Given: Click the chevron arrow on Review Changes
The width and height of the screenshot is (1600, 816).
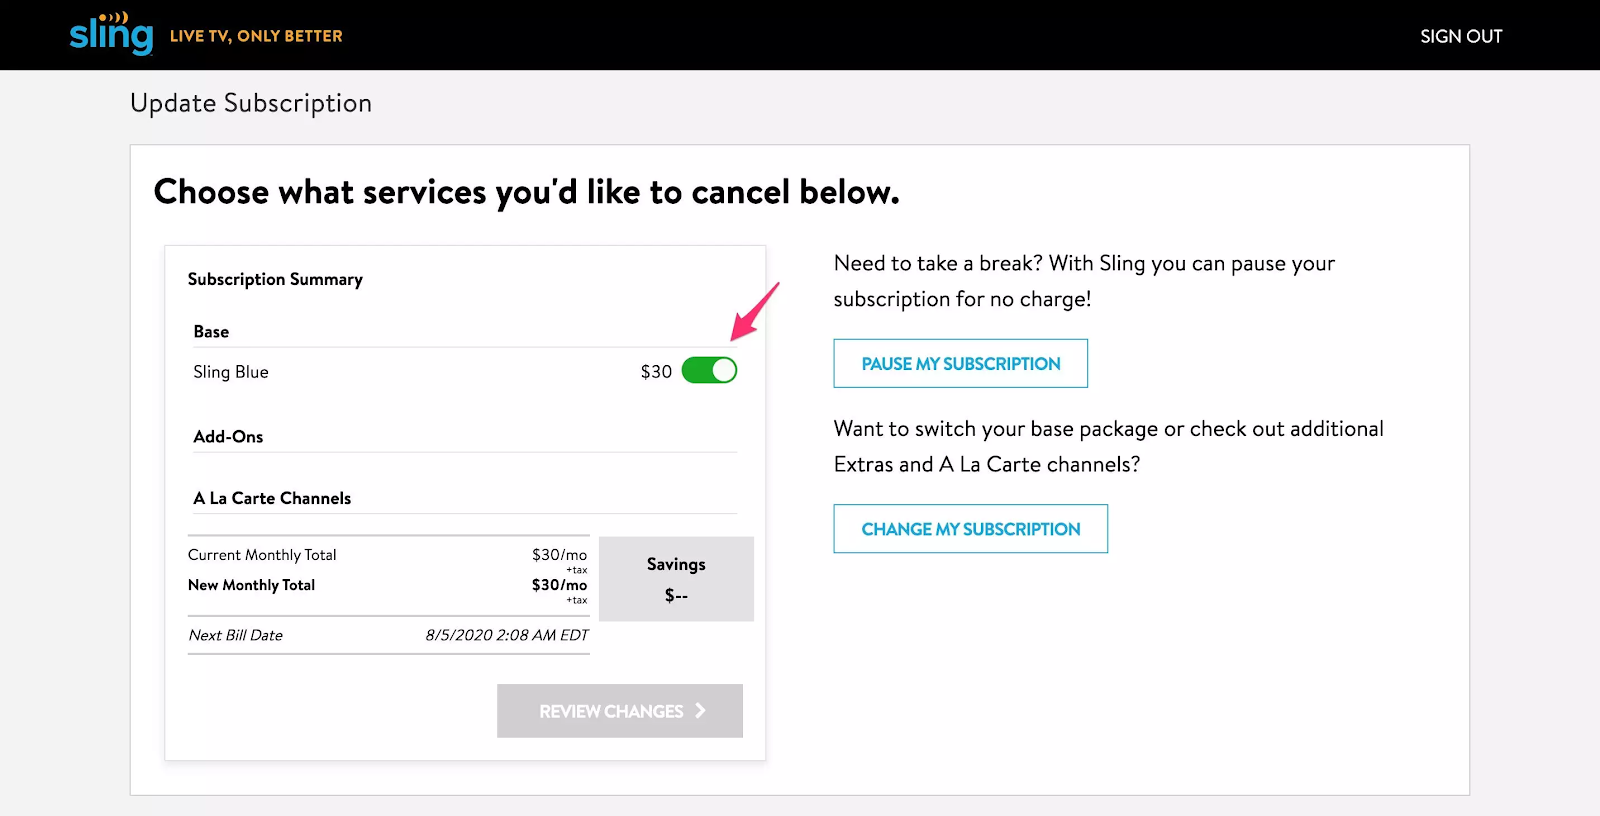Looking at the screenshot, I should (700, 711).
